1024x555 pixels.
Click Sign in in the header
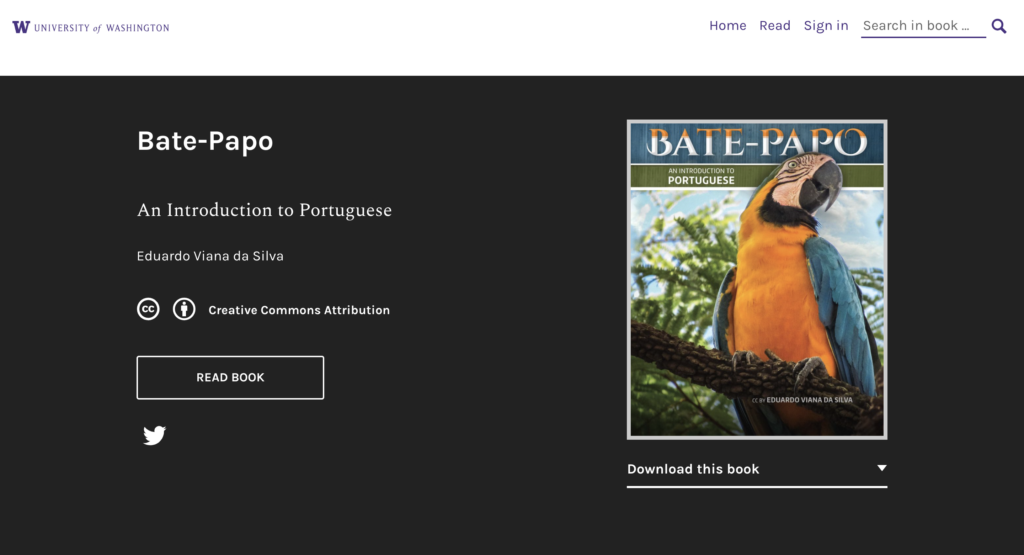[x=825, y=26]
